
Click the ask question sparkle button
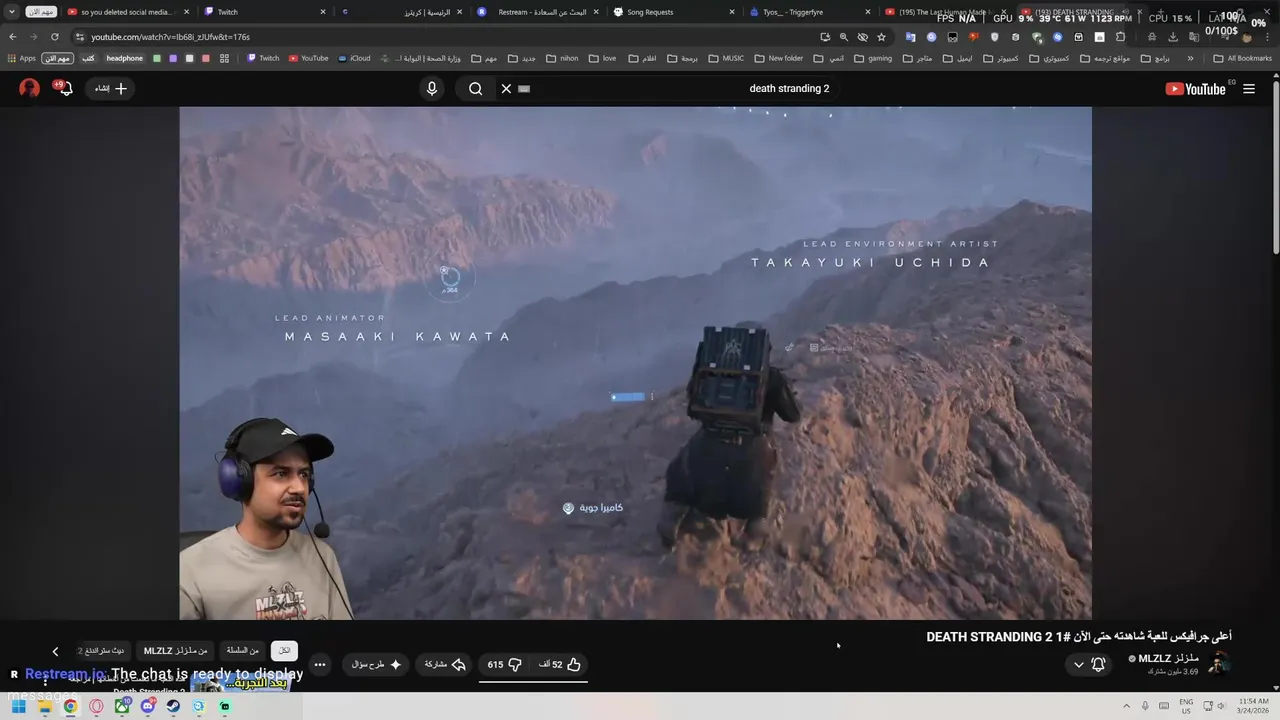click(376, 664)
